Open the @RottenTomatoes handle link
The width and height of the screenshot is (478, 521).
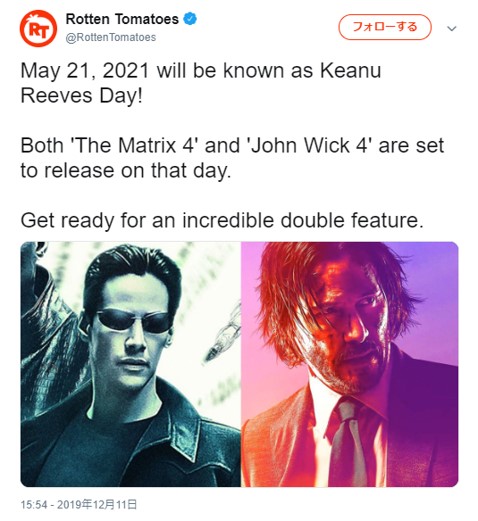(x=111, y=37)
